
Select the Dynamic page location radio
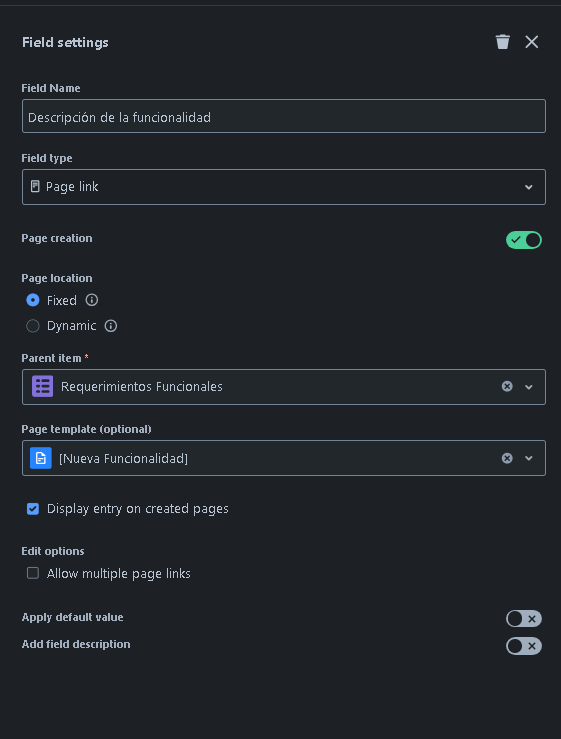pyautogui.click(x=33, y=326)
